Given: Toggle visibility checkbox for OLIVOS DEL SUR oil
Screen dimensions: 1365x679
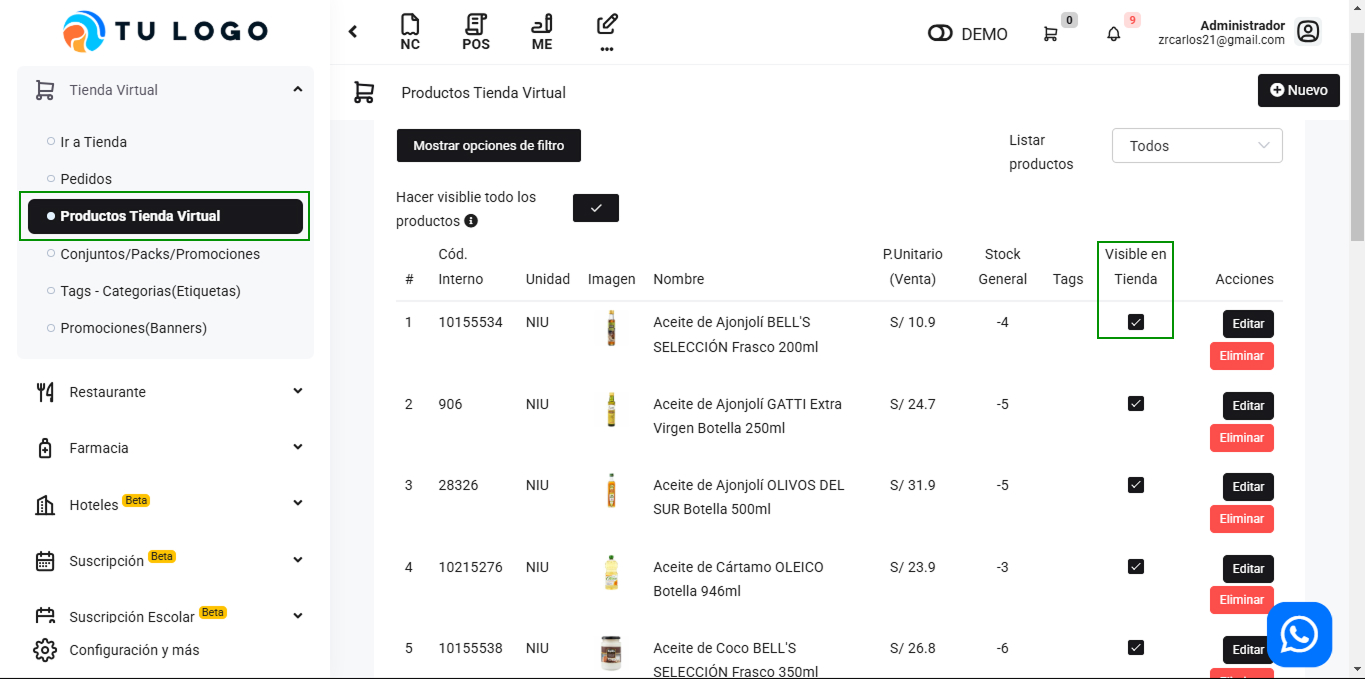Looking at the screenshot, I should coord(1135,485).
